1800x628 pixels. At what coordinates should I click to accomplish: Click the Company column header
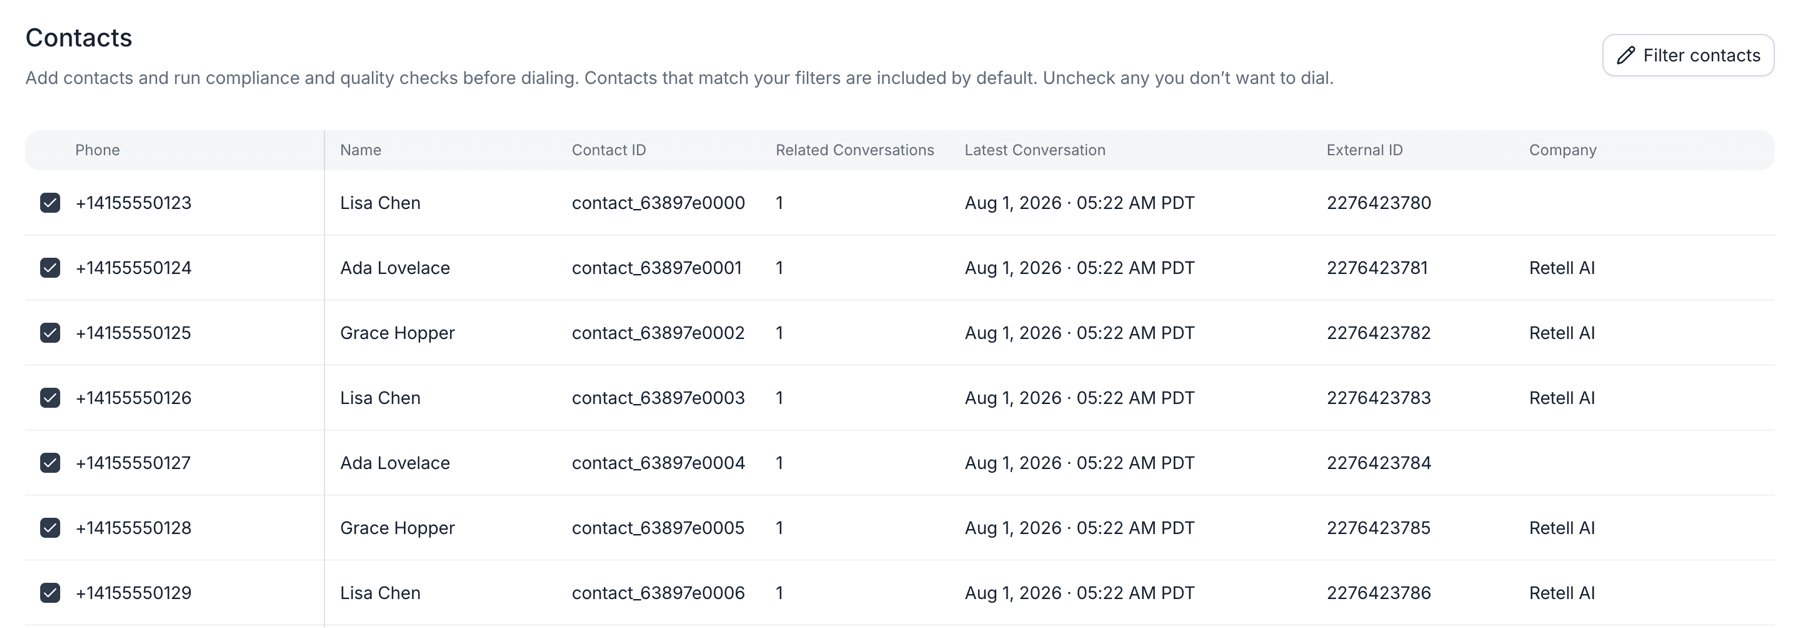tap(1563, 150)
